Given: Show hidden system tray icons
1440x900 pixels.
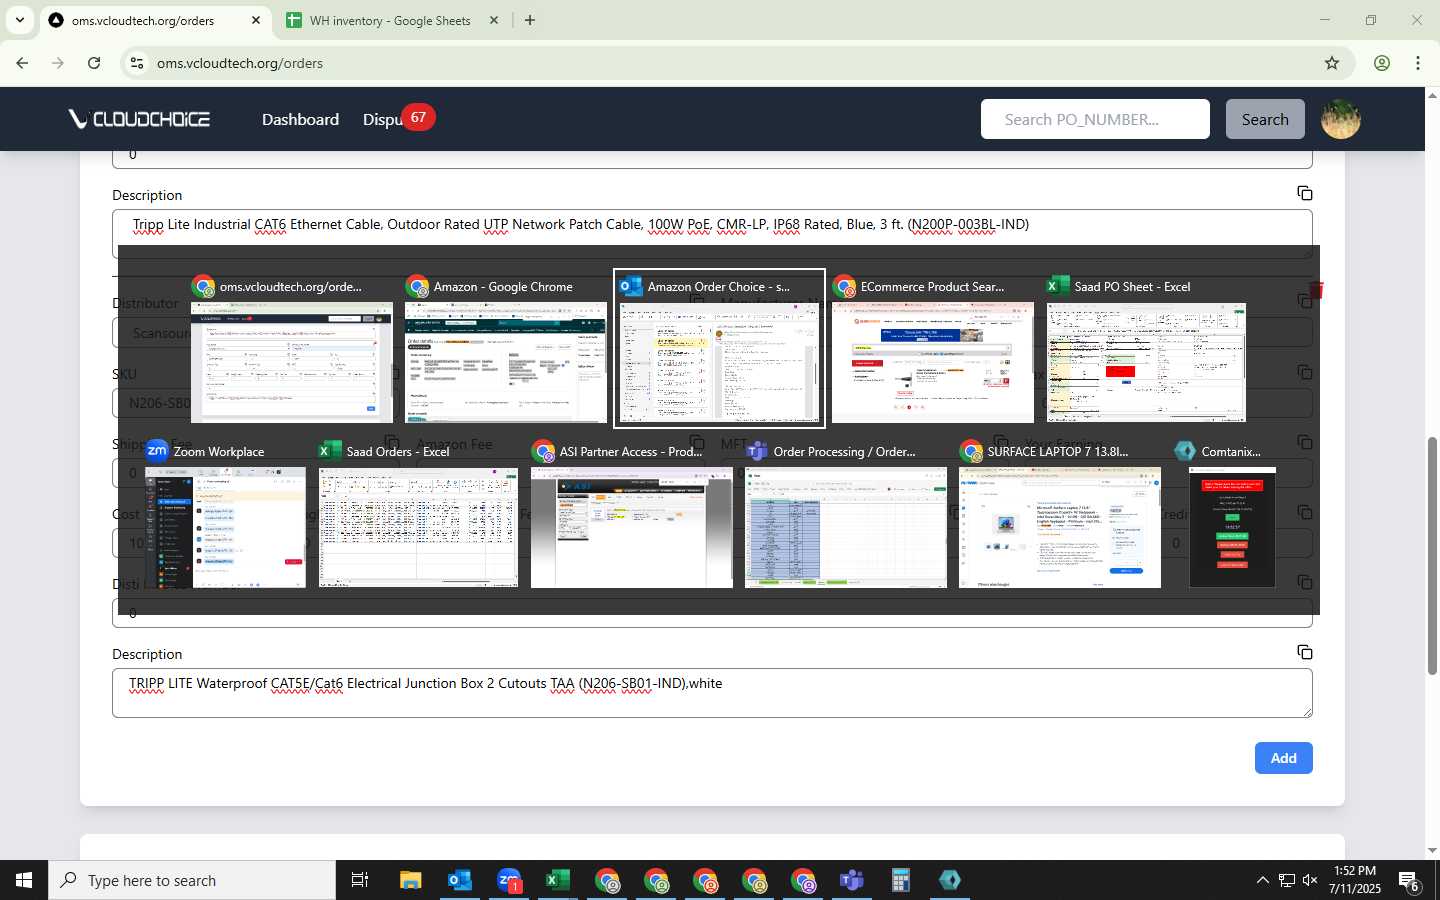Looking at the screenshot, I should 1262,880.
